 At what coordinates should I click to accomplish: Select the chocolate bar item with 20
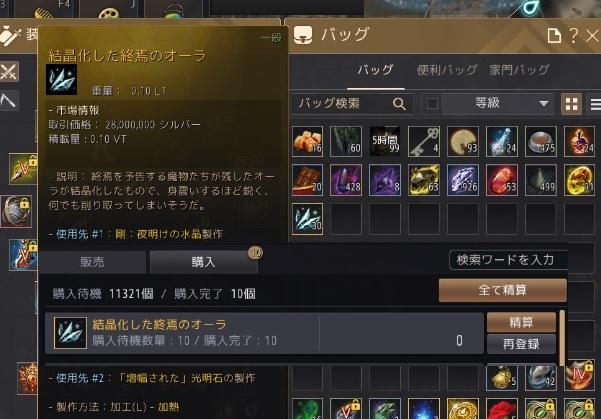click(x=307, y=180)
